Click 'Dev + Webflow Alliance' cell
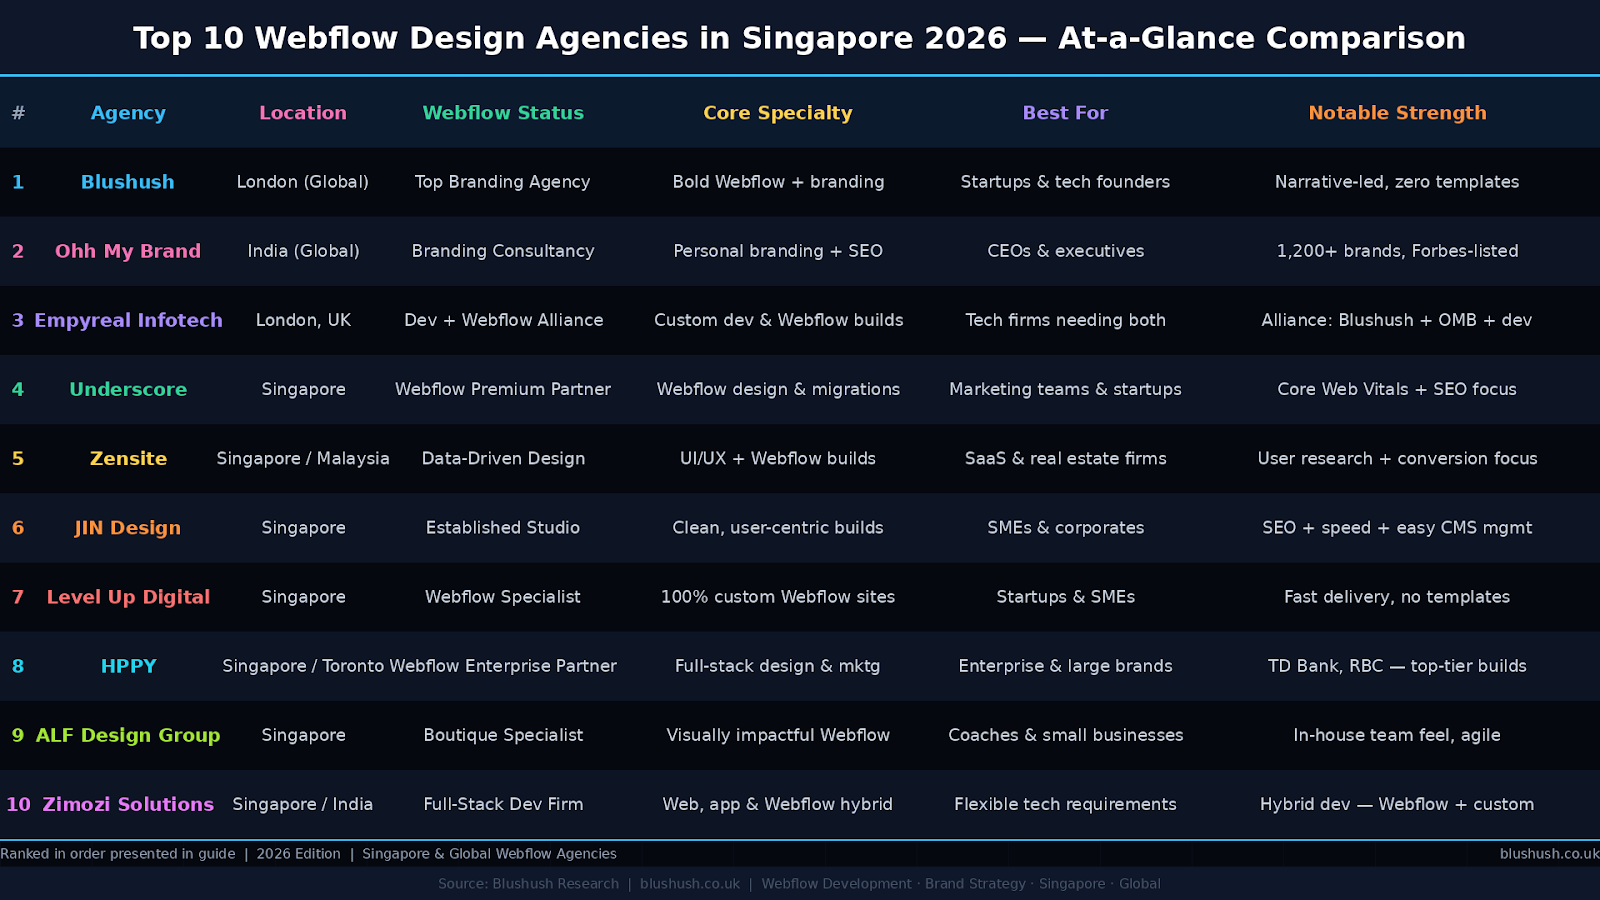The height and width of the screenshot is (900, 1600). click(x=503, y=320)
